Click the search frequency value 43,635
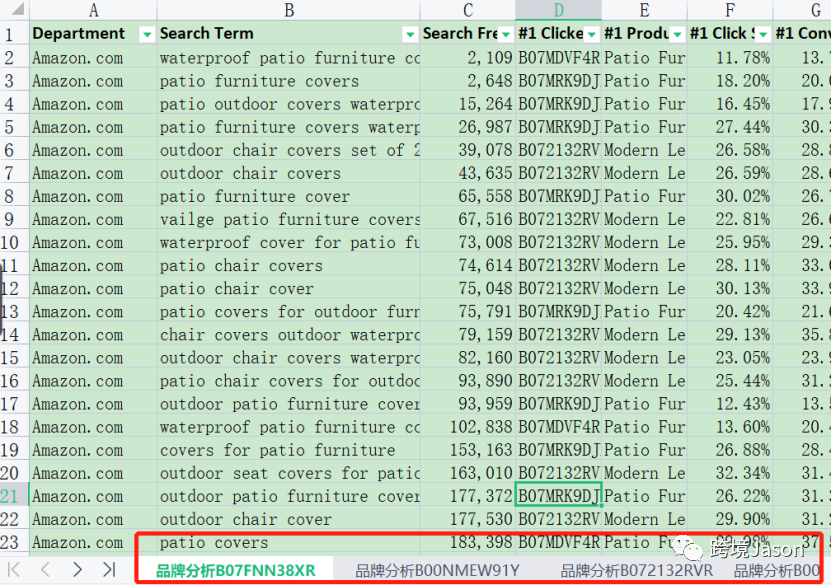831x585 pixels. coord(485,173)
